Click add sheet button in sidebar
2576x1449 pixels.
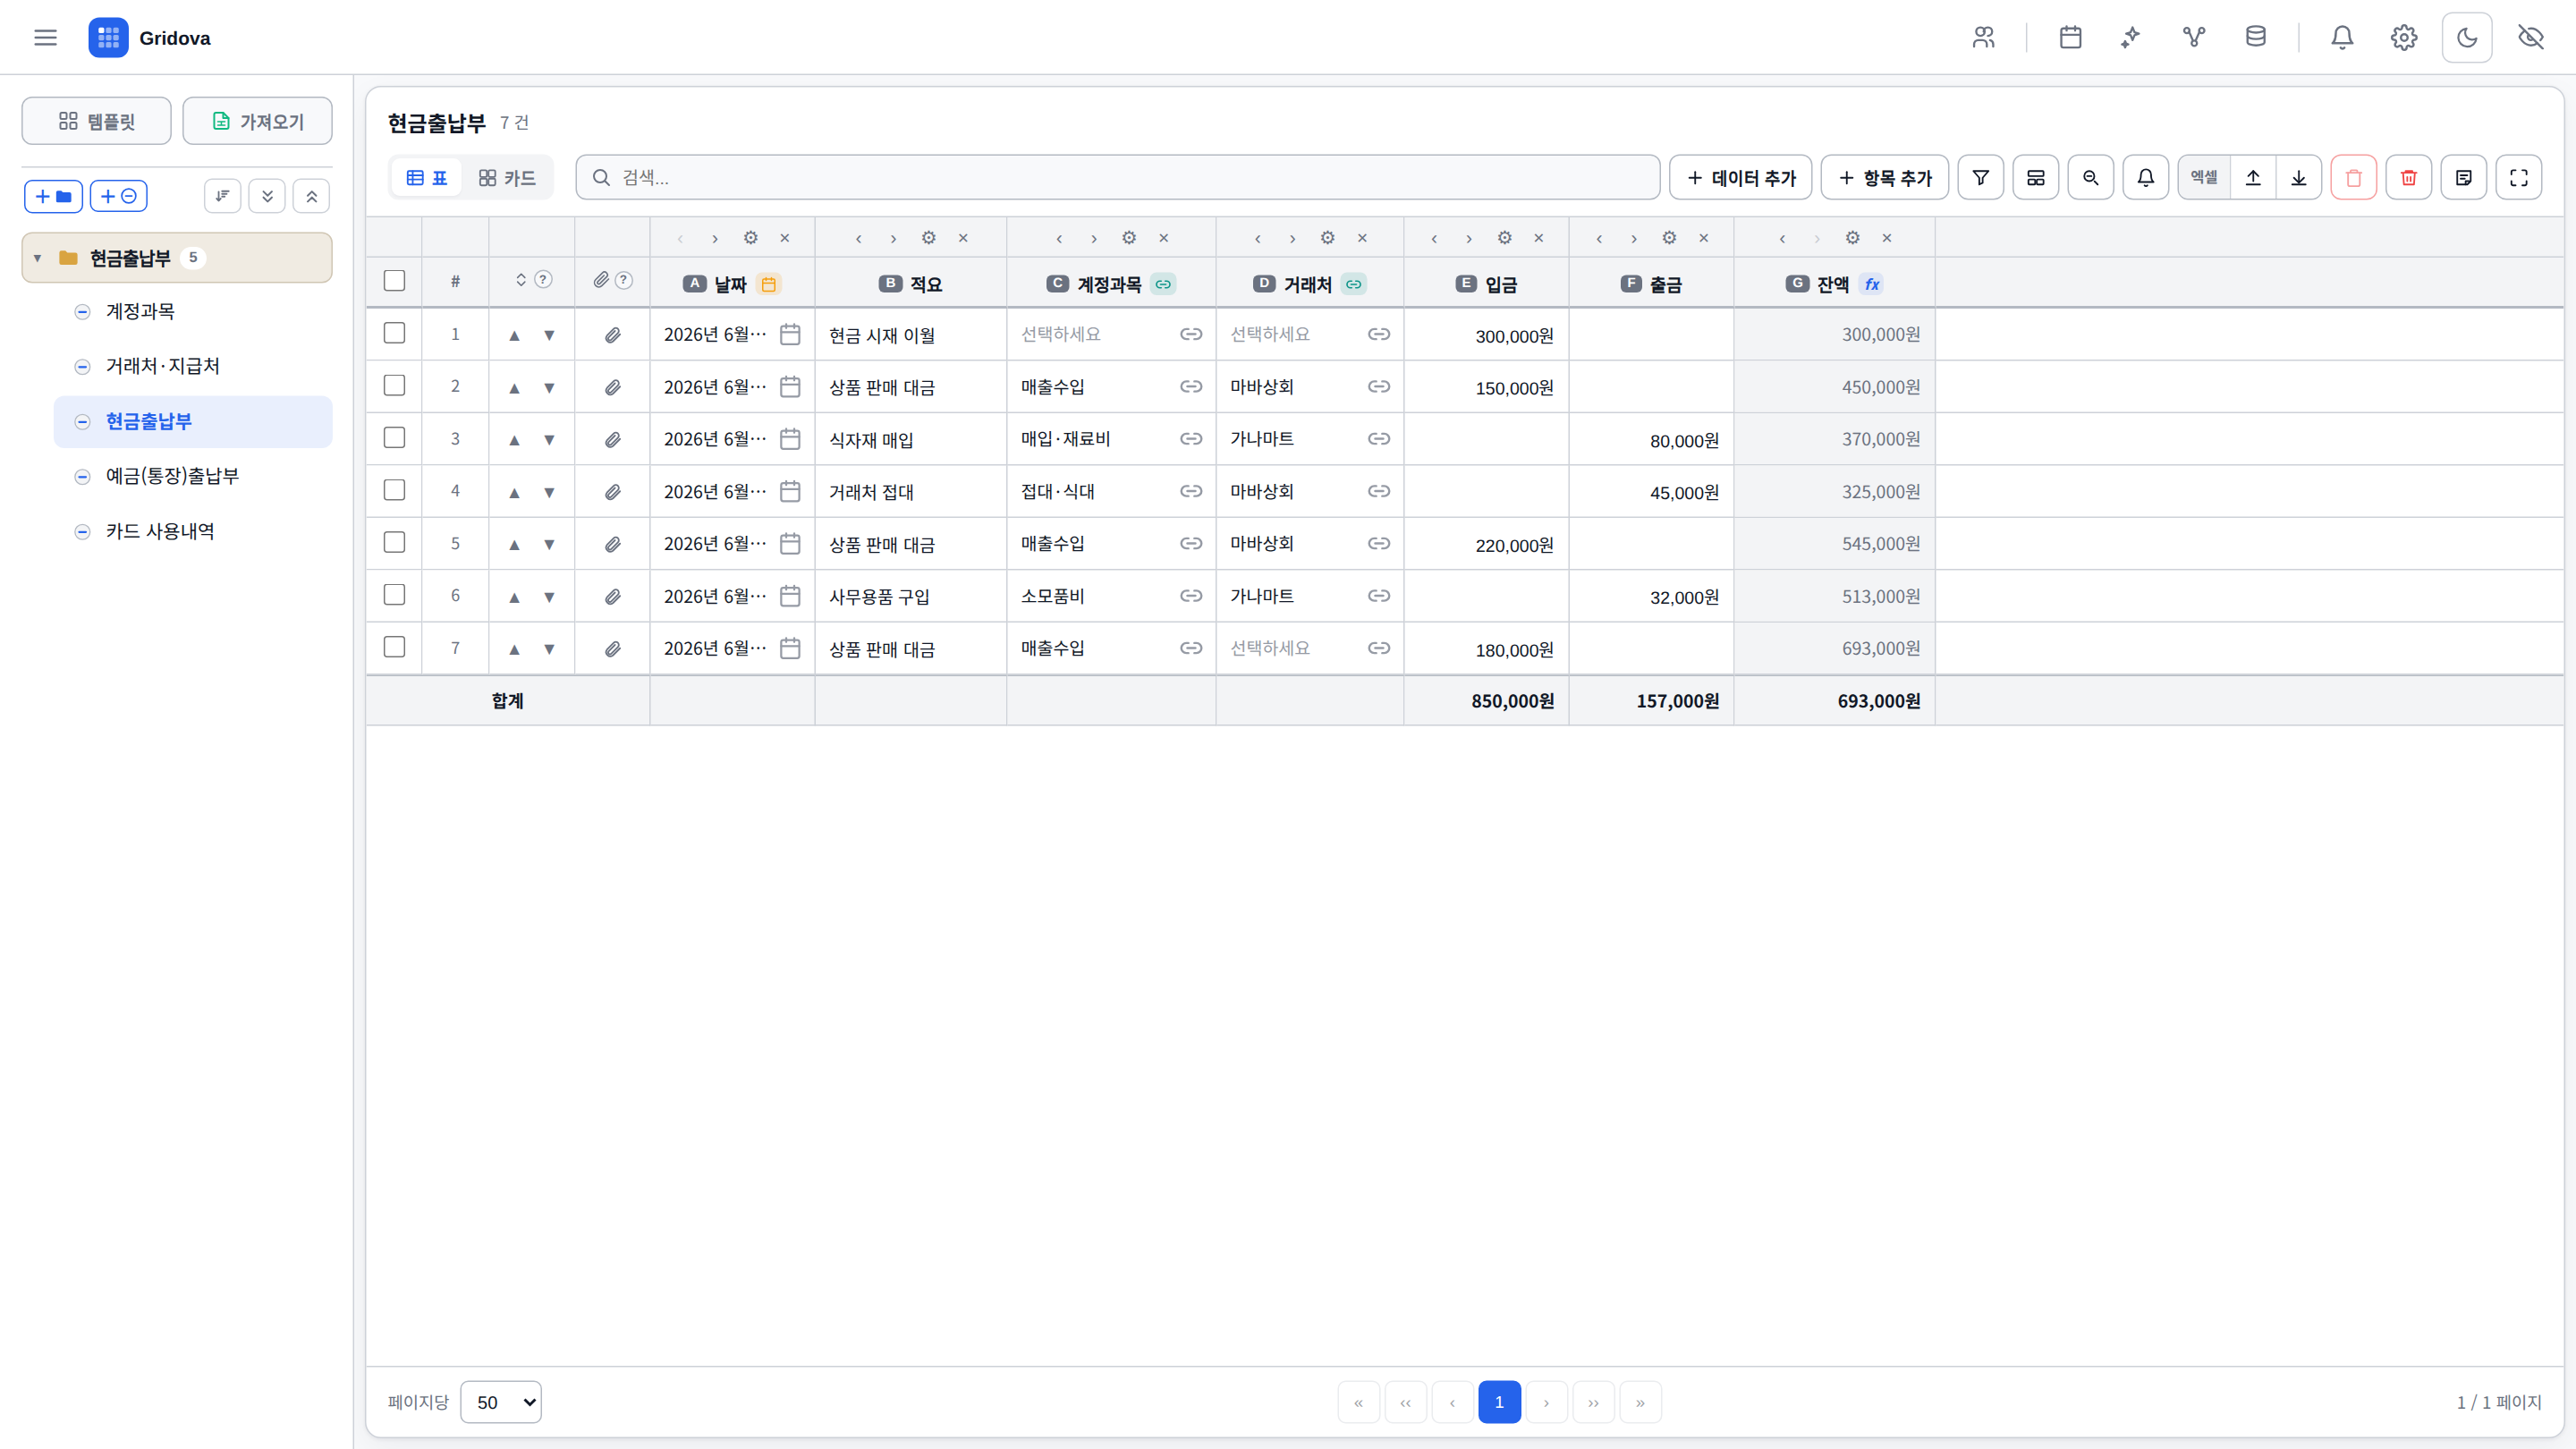click(119, 196)
